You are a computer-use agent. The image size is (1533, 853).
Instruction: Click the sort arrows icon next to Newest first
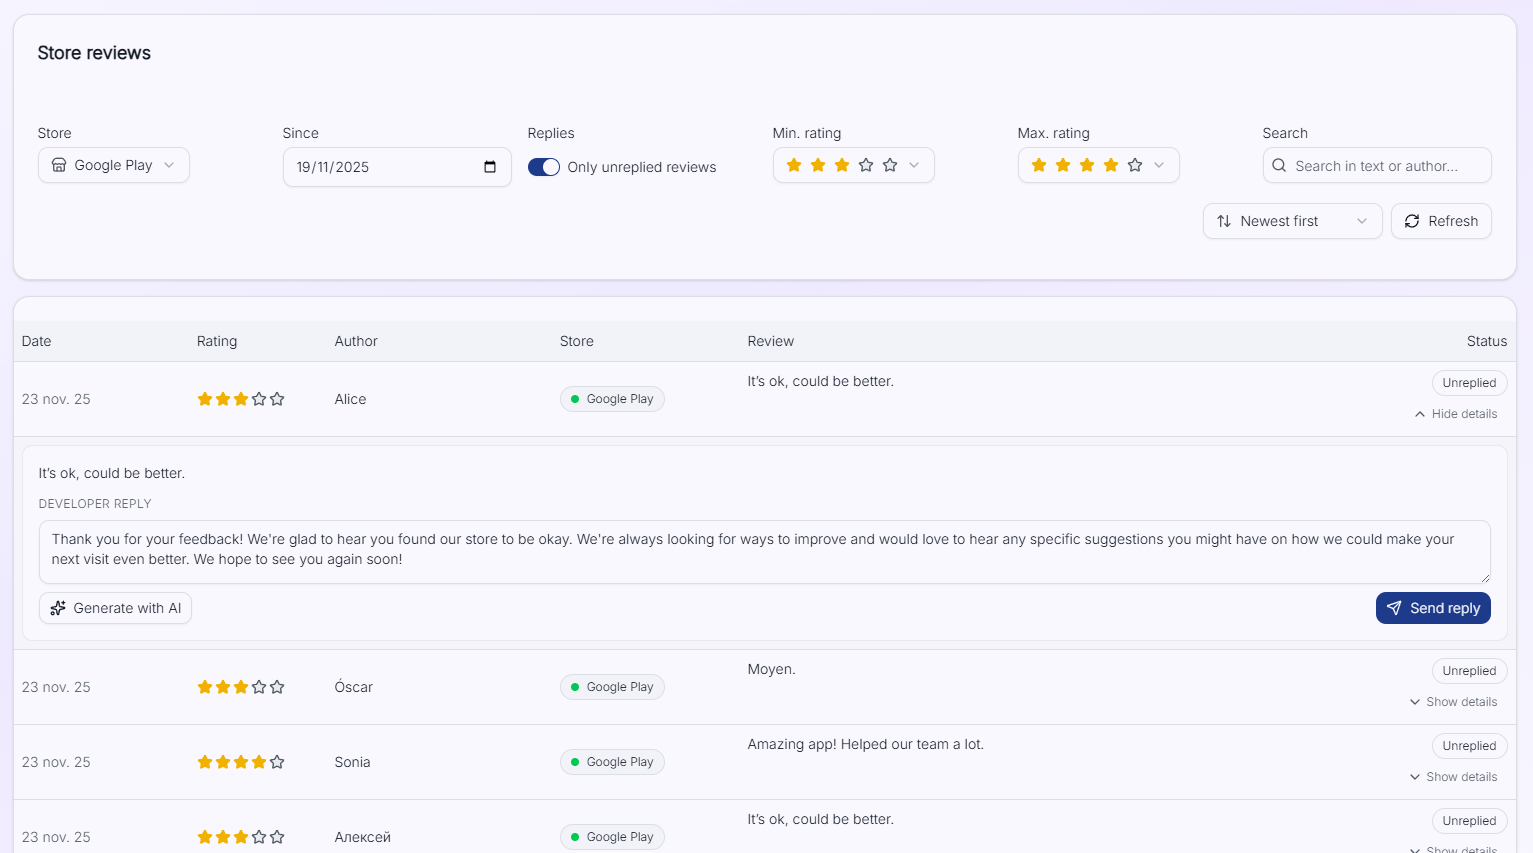click(1223, 221)
